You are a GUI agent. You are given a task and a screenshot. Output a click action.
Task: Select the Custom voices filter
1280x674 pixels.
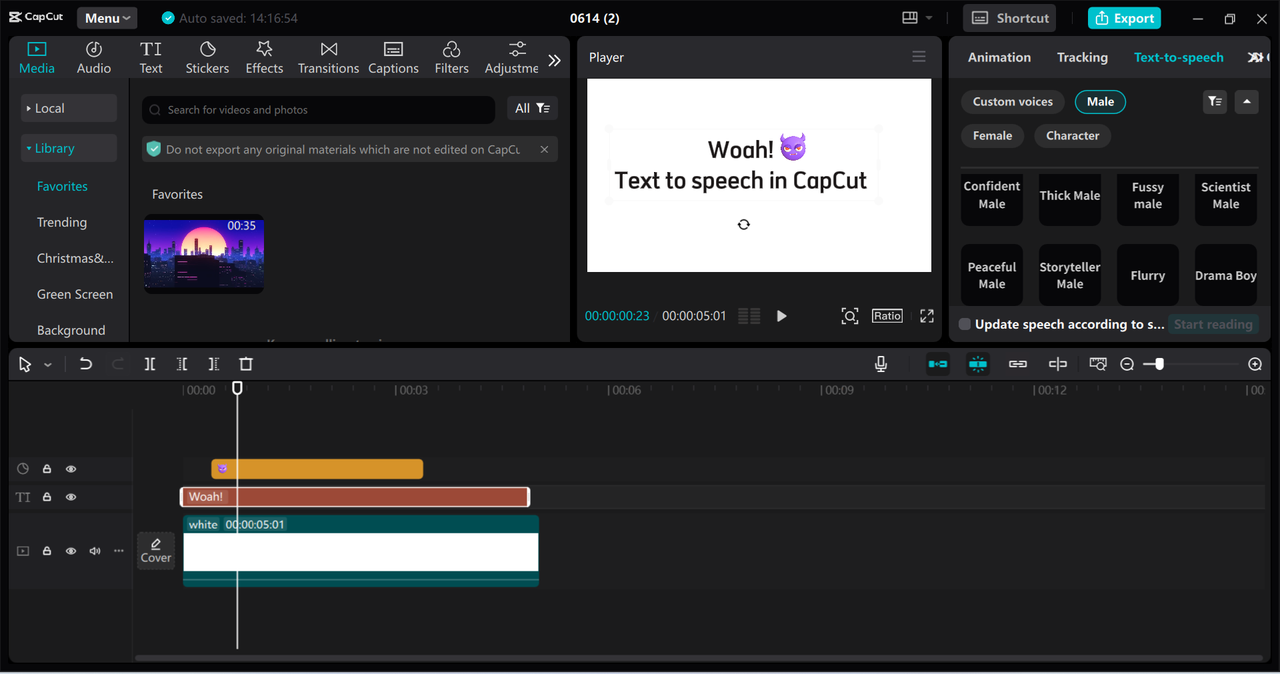1013,102
